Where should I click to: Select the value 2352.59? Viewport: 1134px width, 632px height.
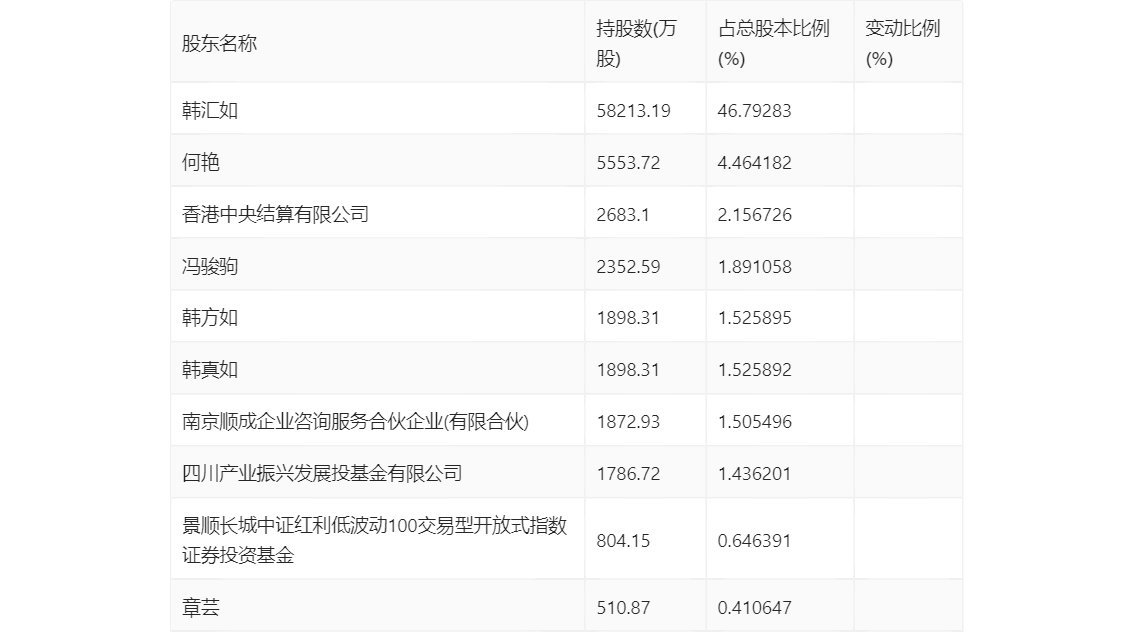click(628, 267)
